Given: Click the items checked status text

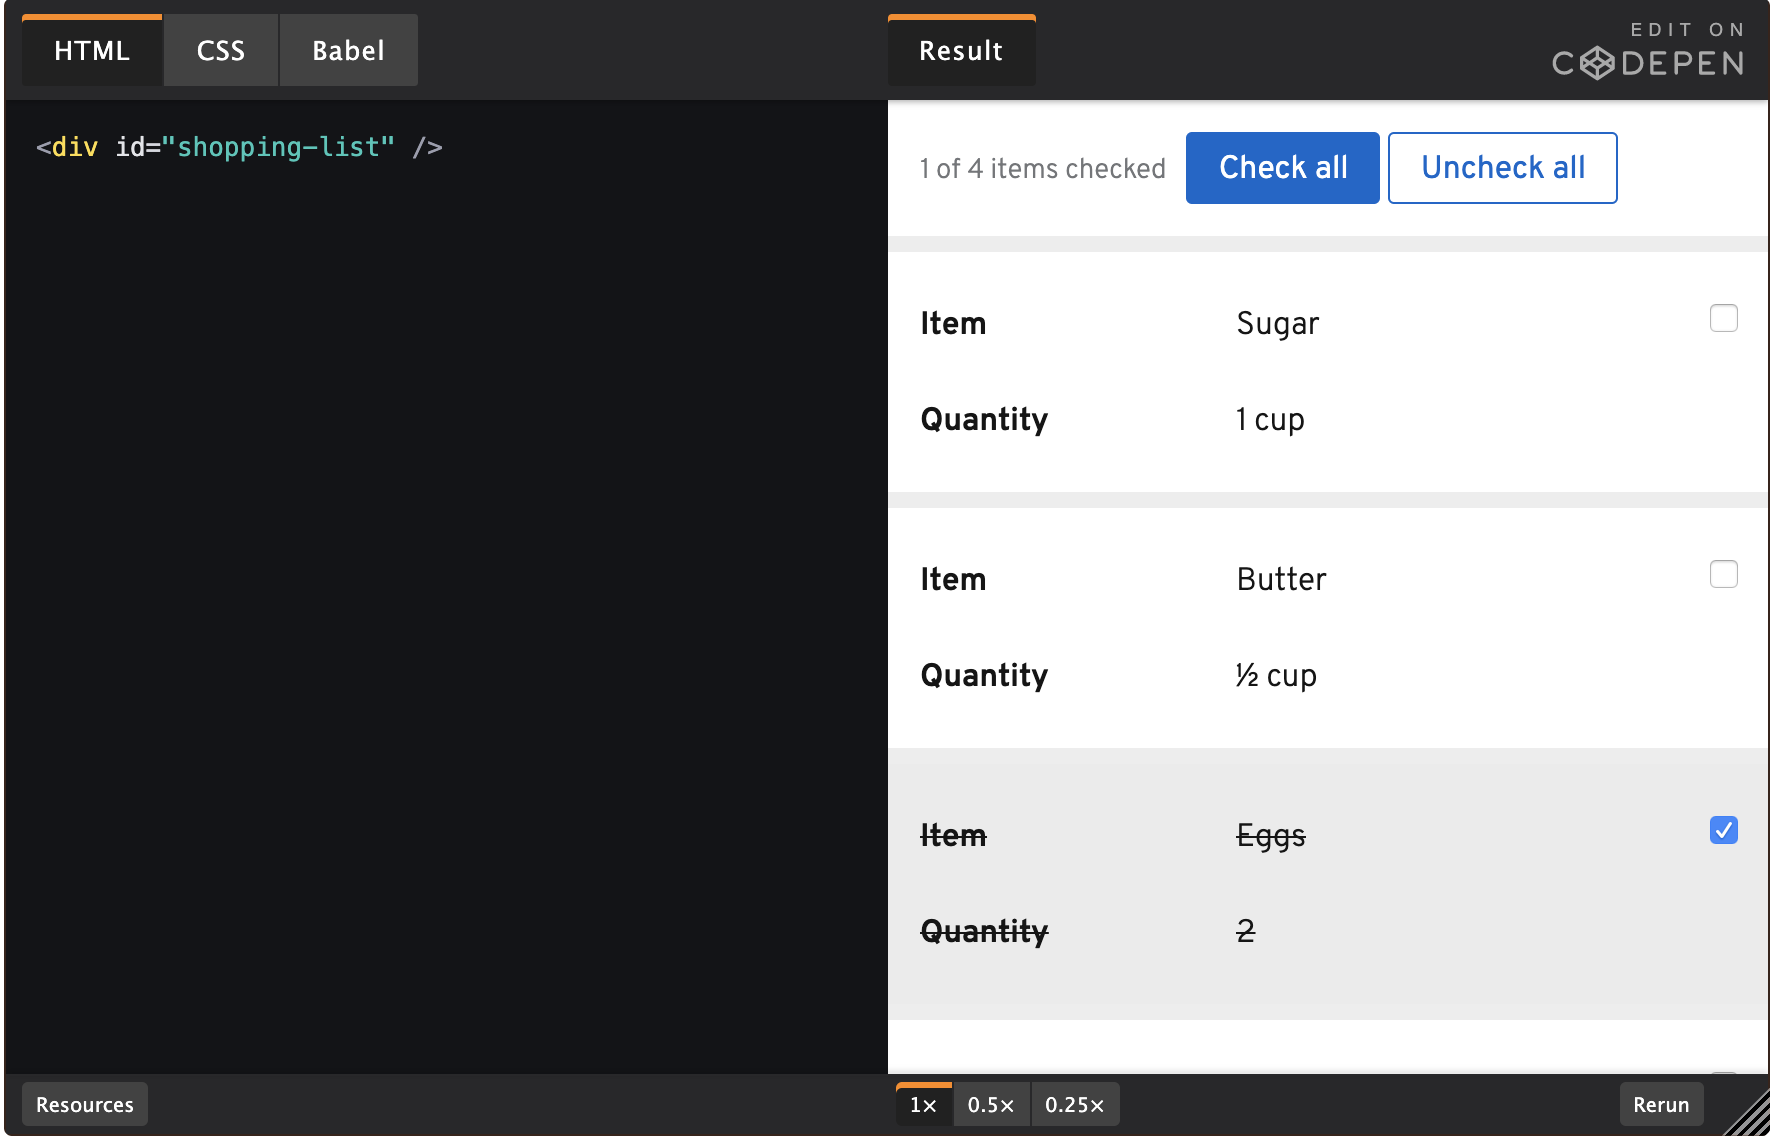Looking at the screenshot, I should pyautogui.click(x=1043, y=169).
